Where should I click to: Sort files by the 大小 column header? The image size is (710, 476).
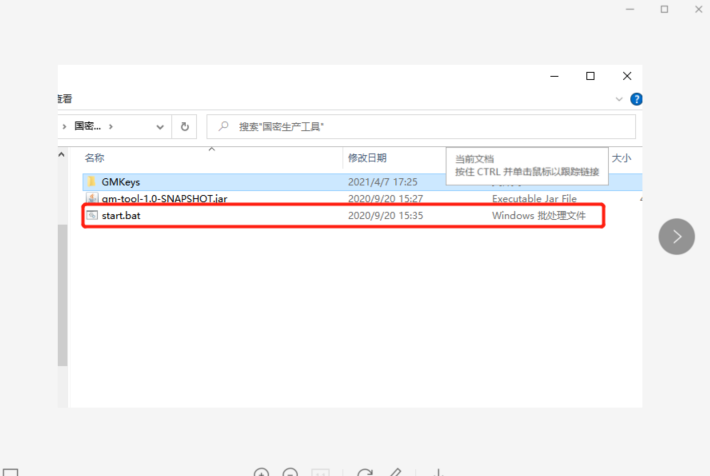621,158
